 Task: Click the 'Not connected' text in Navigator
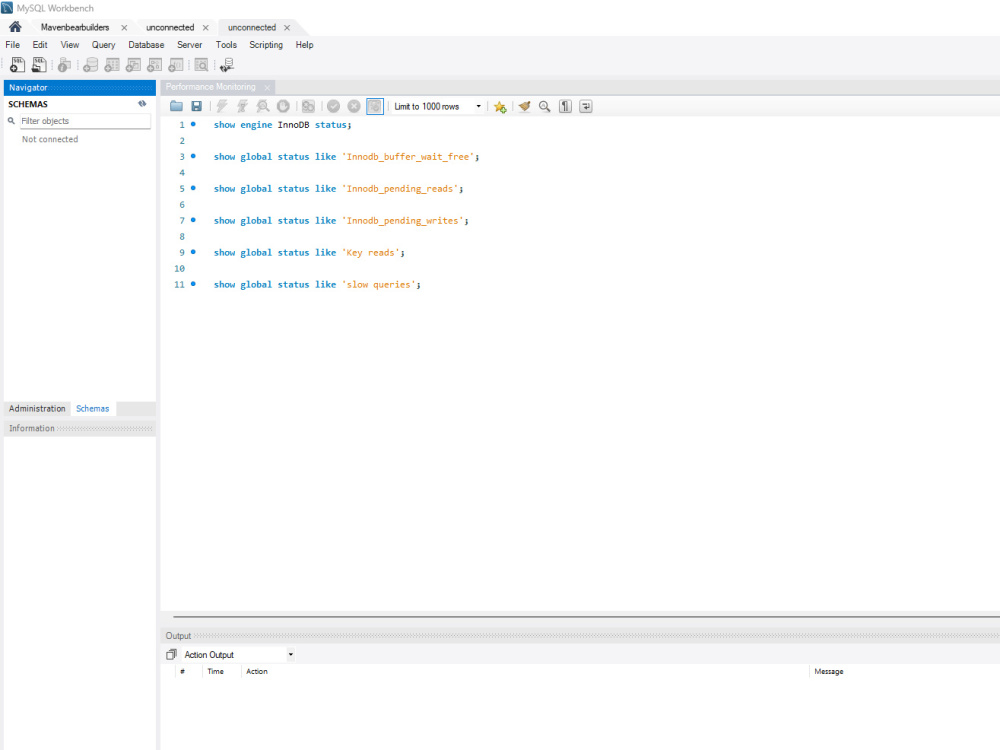50,139
